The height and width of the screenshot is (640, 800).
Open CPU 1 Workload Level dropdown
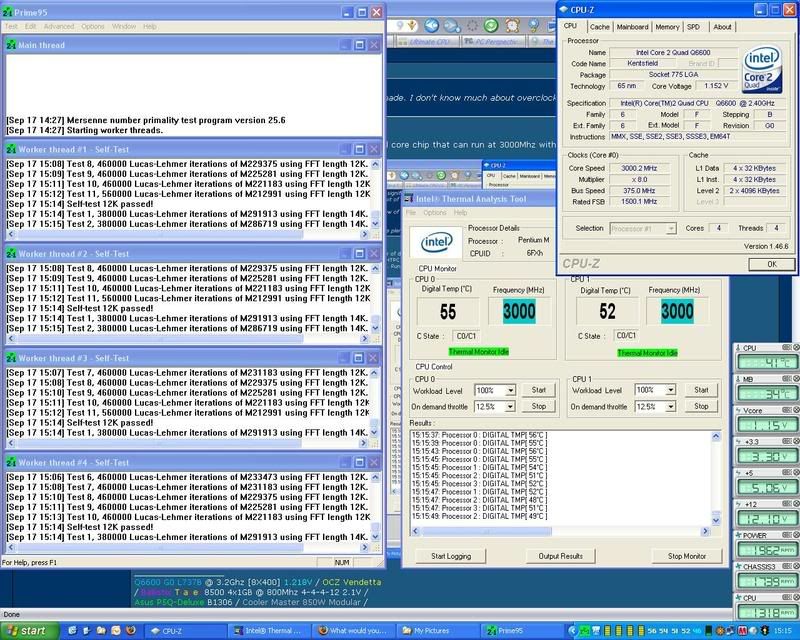point(670,390)
